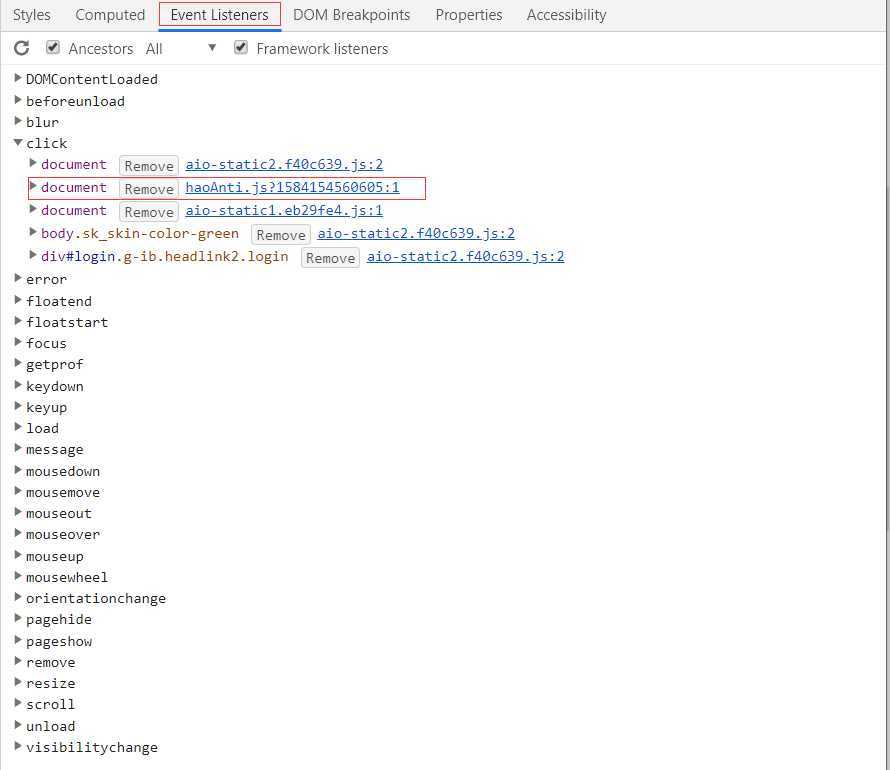Expand the focus event
890x770 pixels.
click(x=18, y=342)
